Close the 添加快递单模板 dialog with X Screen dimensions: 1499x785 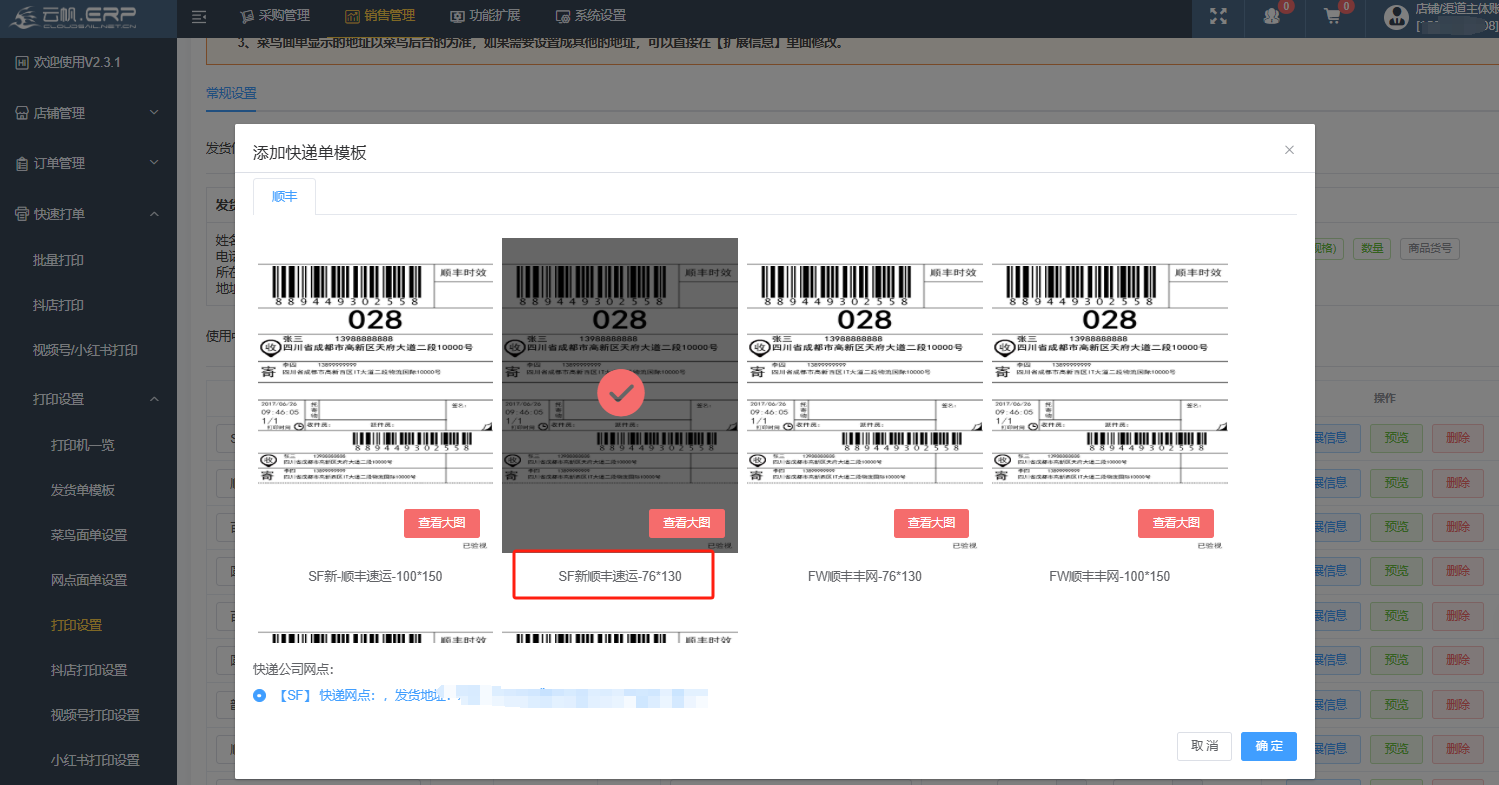pyautogui.click(x=1289, y=150)
